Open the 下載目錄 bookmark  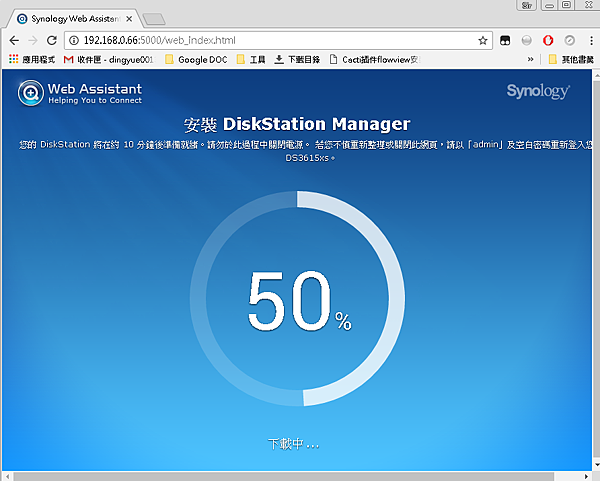pos(297,59)
